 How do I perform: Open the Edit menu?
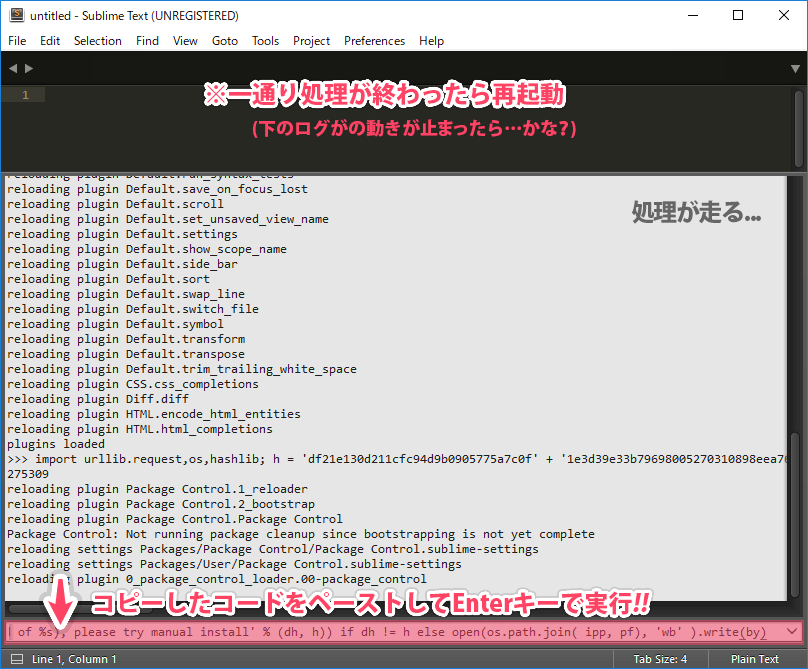[x=50, y=41]
